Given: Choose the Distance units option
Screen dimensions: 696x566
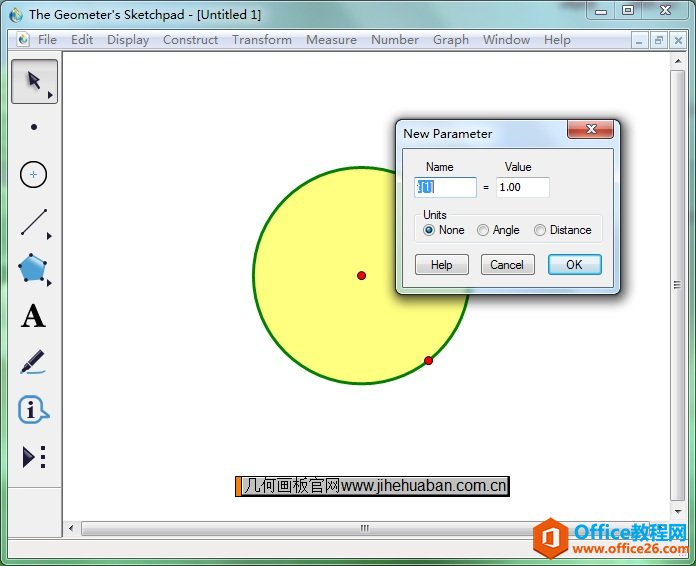Looking at the screenshot, I should click(563, 230).
